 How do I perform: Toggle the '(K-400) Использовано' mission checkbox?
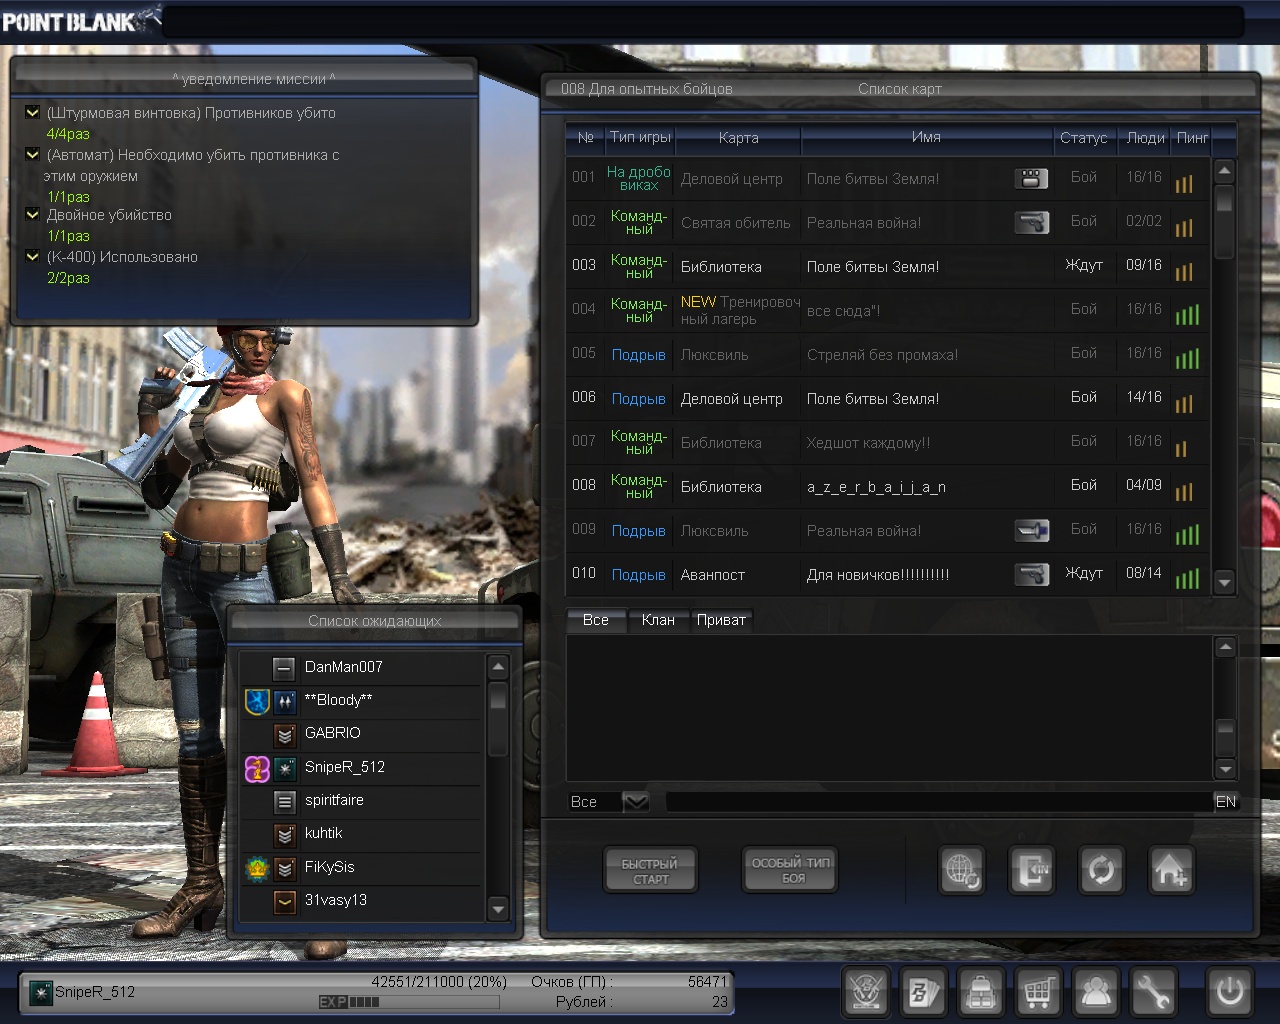point(33,256)
